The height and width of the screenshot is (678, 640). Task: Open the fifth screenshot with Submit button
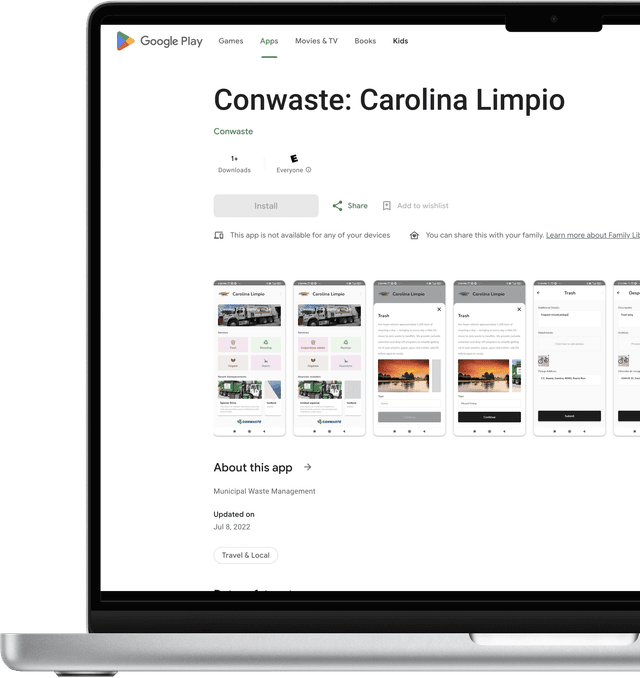point(569,358)
